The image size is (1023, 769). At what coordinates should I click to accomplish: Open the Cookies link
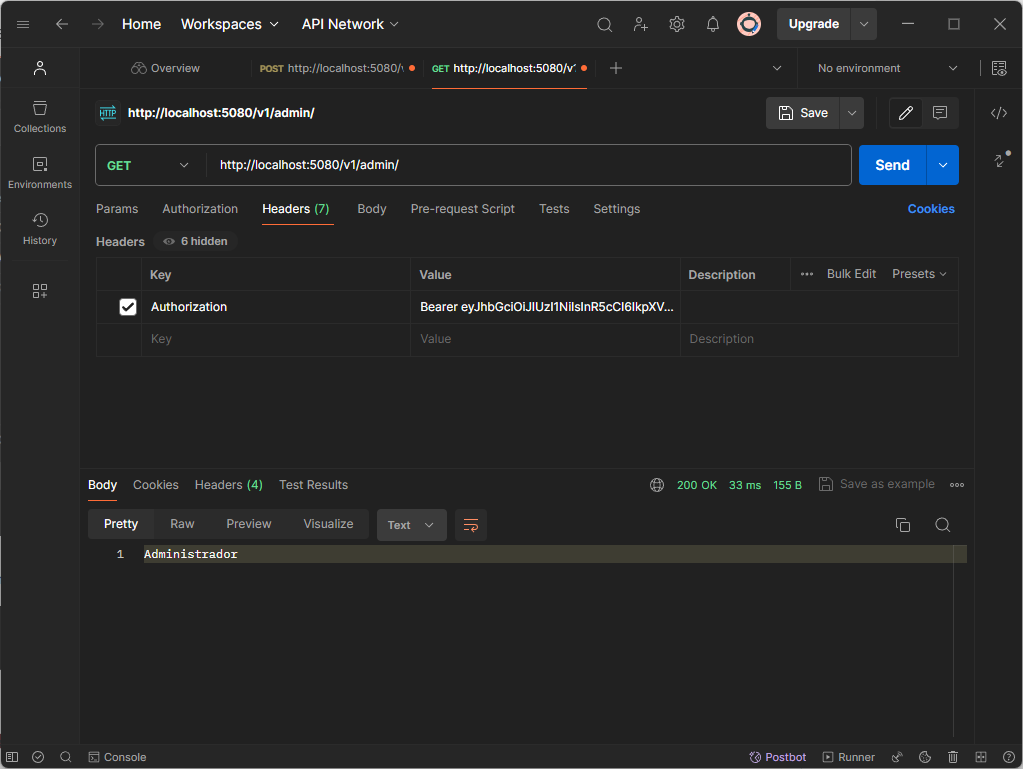tap(931, 209)
